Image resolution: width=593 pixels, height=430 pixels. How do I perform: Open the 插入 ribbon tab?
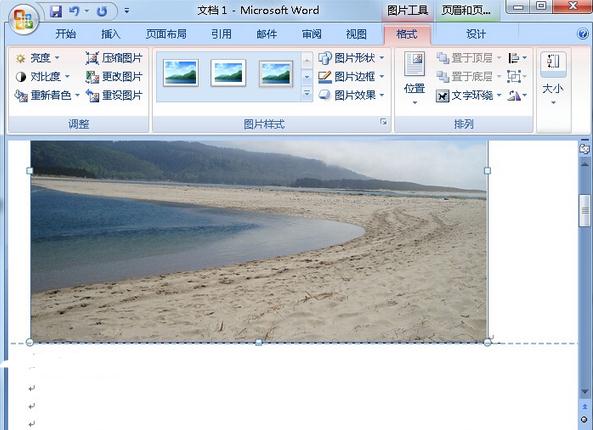pyautogui.click(x=110, y=34)
